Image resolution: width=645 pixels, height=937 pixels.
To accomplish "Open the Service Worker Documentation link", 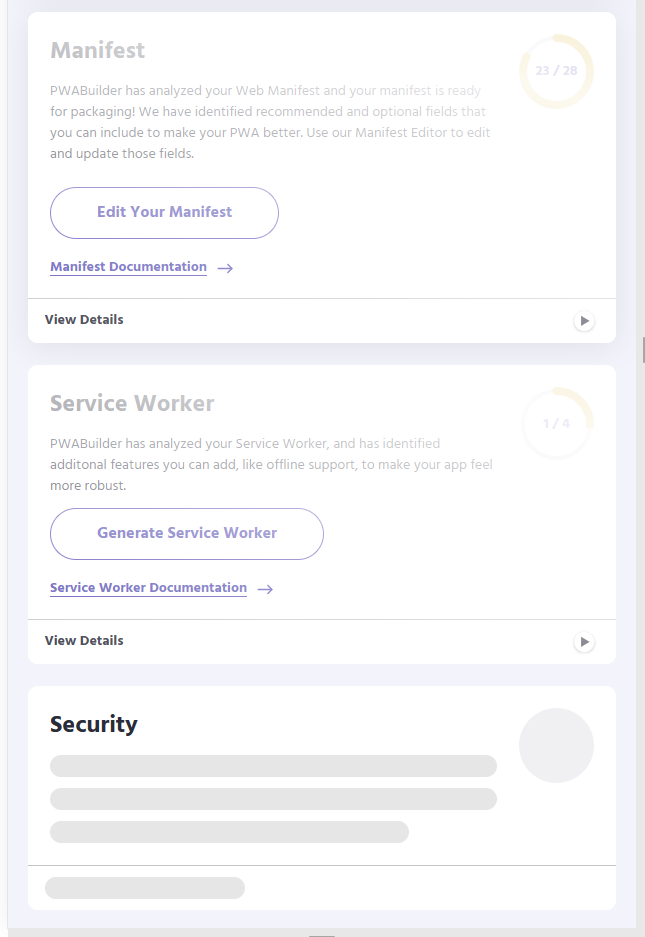I will click(x=148, y=587).
